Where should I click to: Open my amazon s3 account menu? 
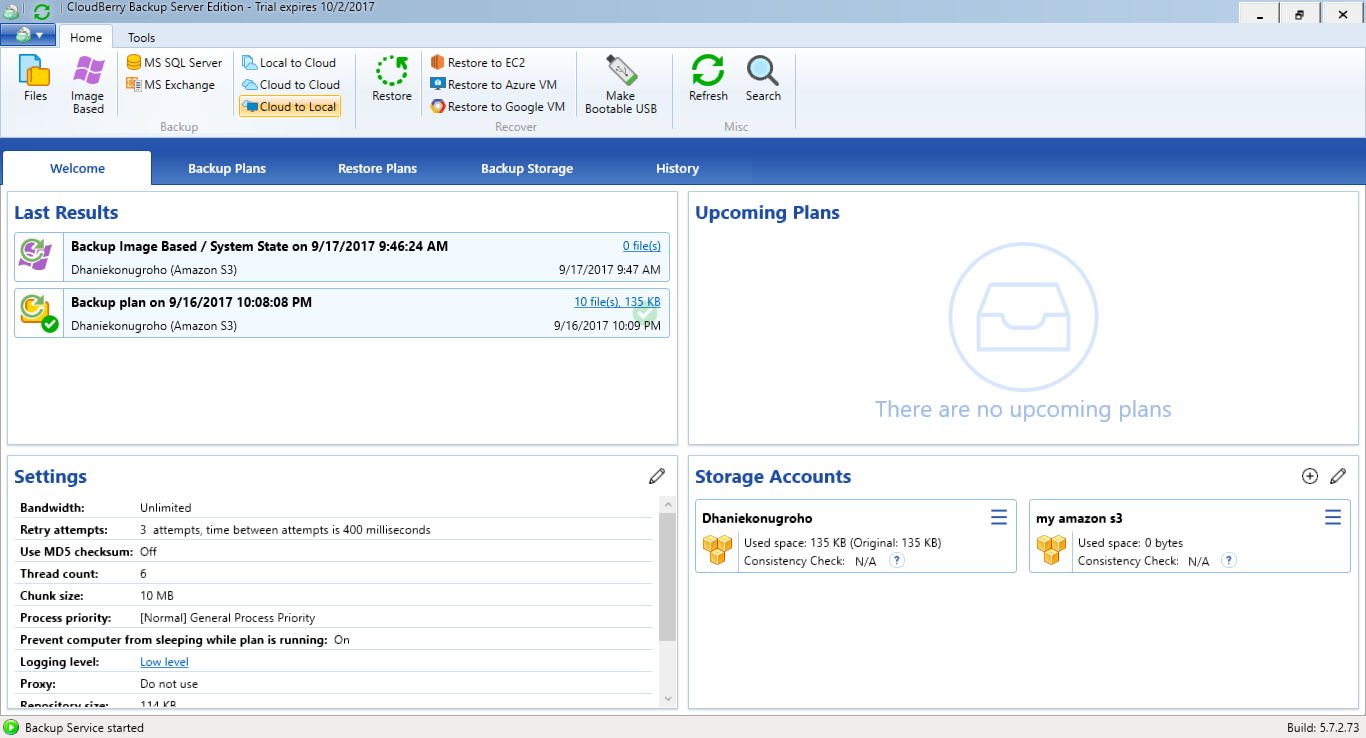point(1333,517)
